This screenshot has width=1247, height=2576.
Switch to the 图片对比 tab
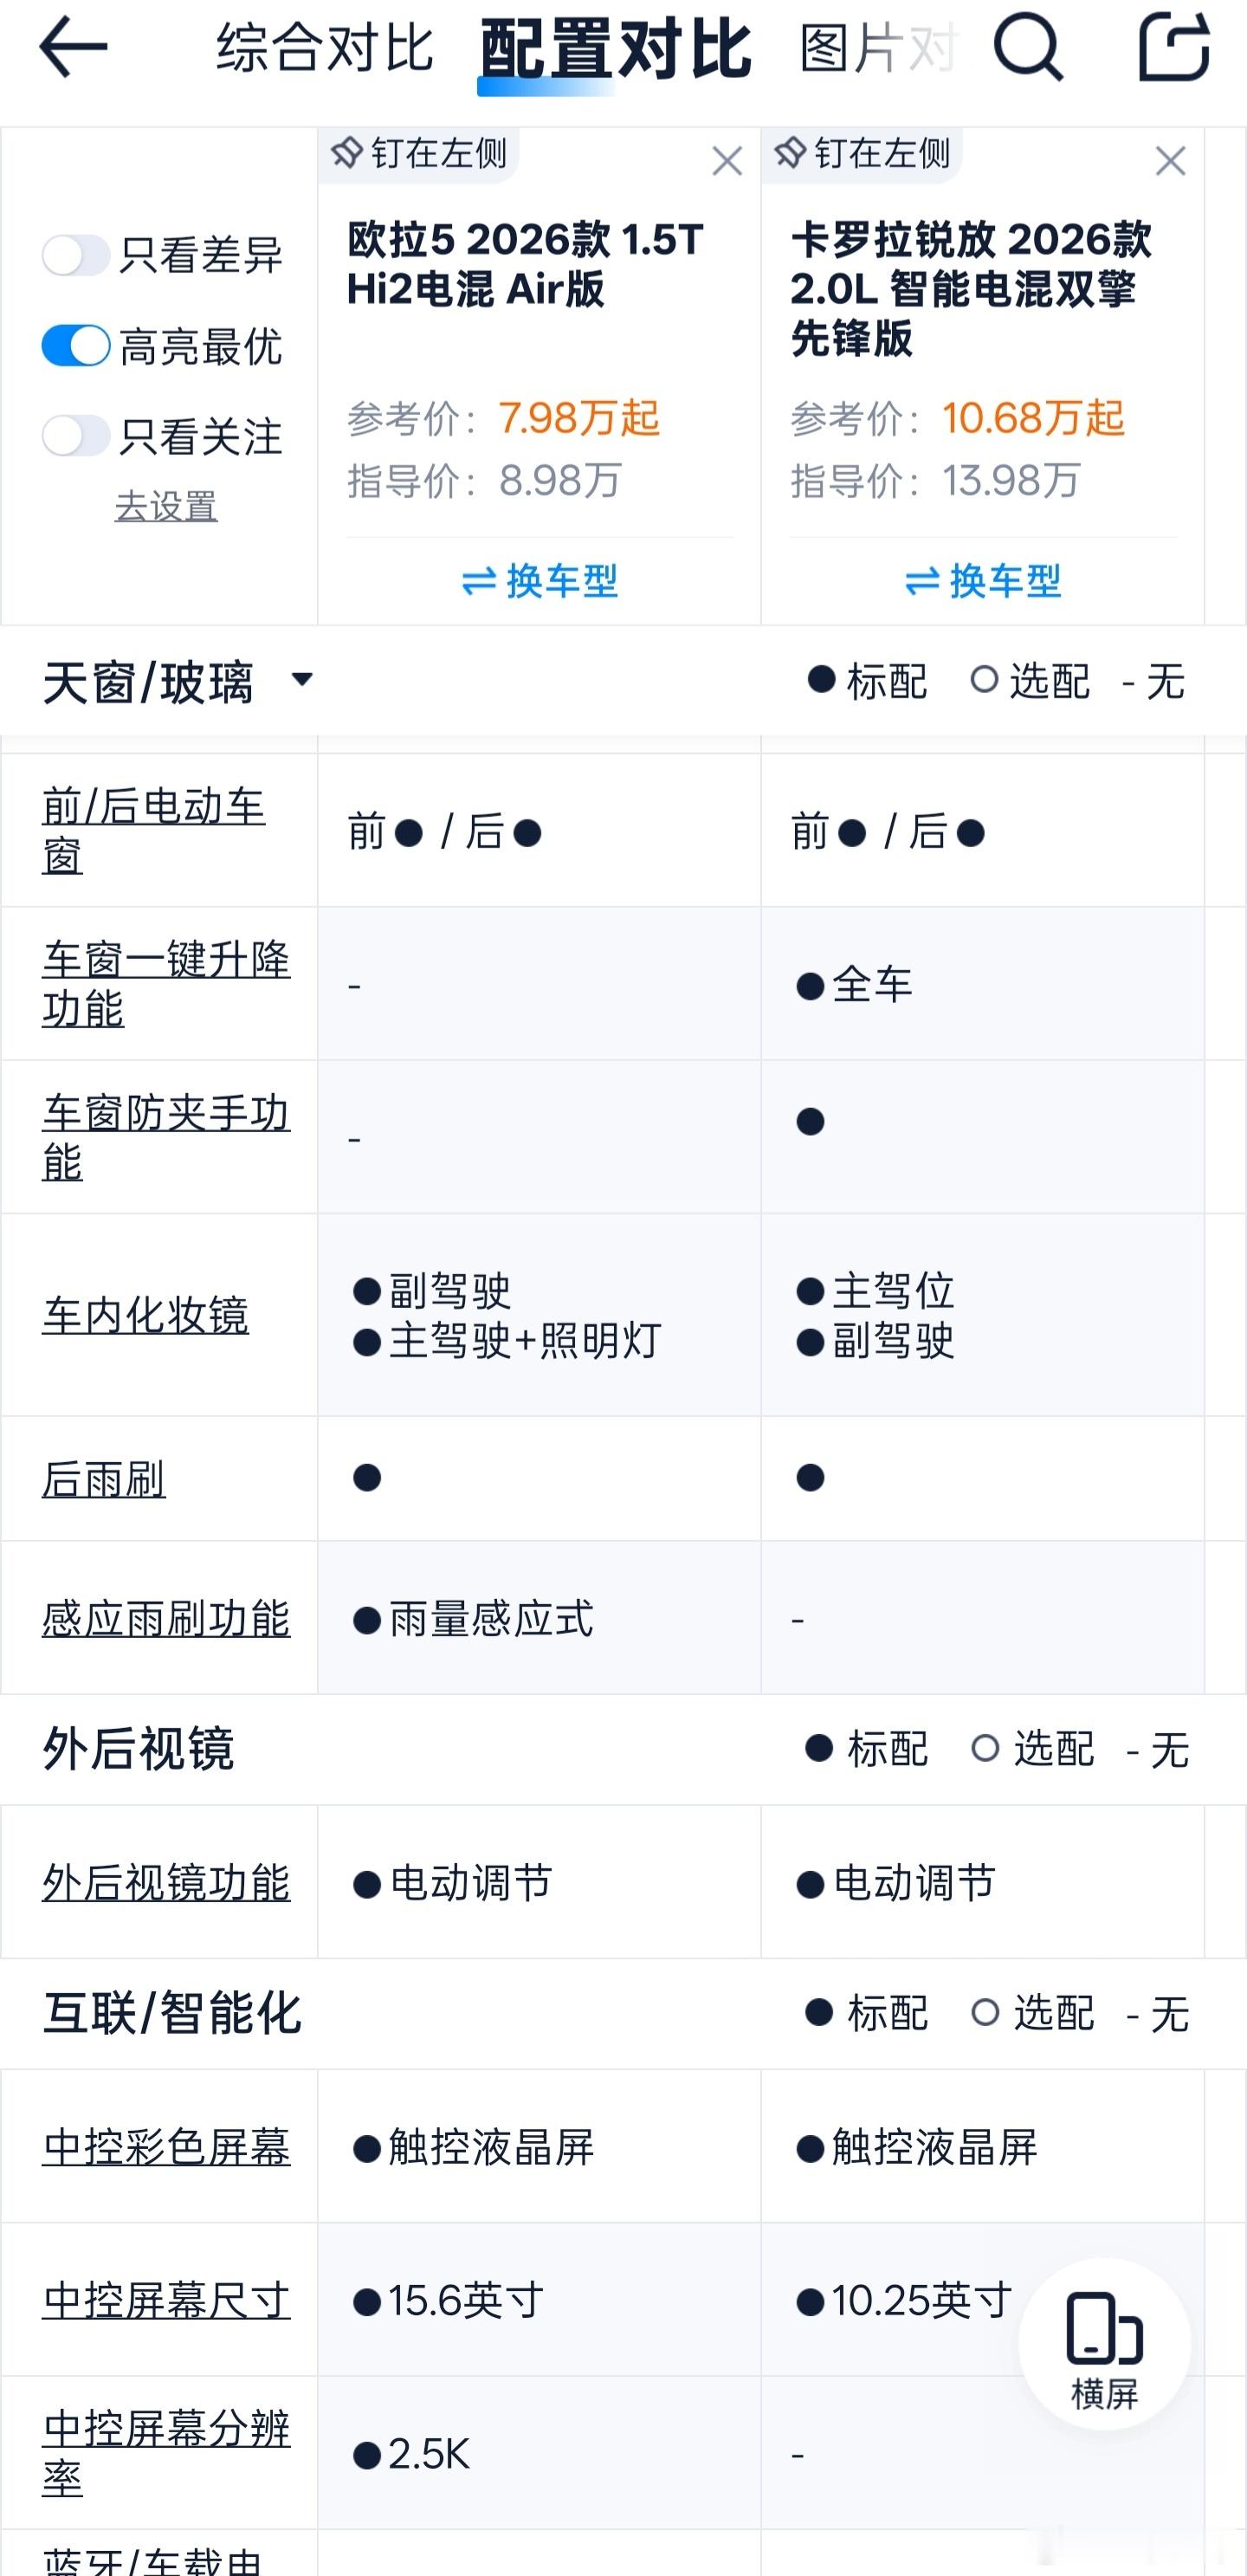(878, 48)
